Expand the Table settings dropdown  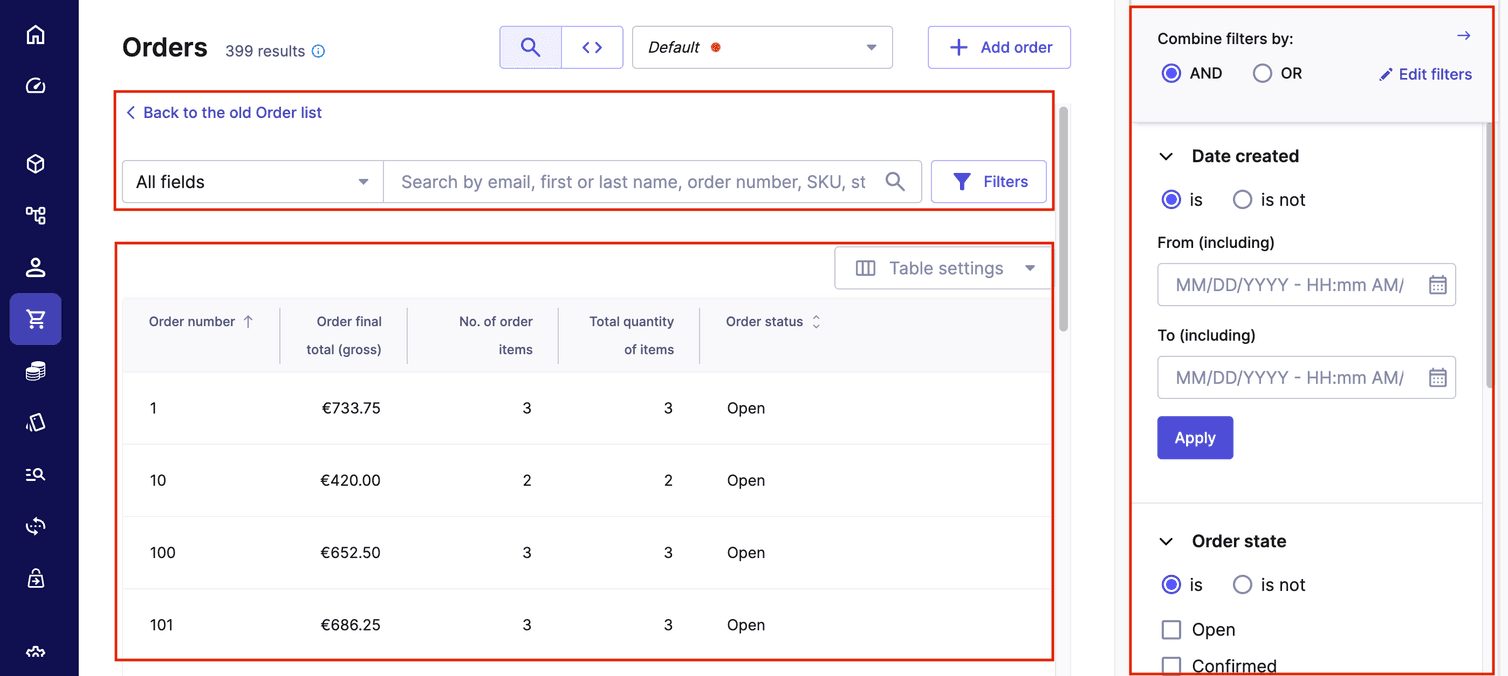click(x=941, y=267)
